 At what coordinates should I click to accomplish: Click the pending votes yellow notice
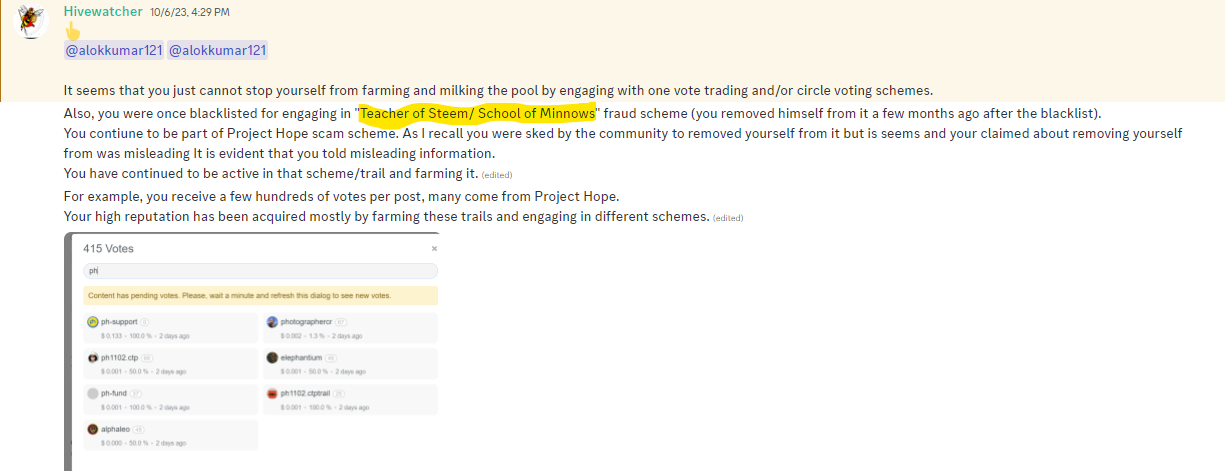[x=260, y=296]
